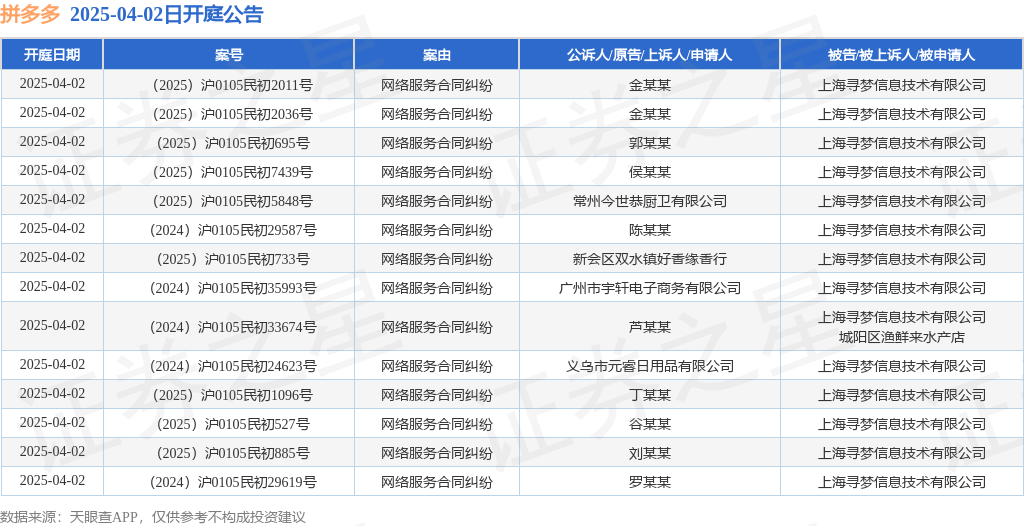Click plaintiff 郭某某
1024x526 pixels.
[650, 143]
